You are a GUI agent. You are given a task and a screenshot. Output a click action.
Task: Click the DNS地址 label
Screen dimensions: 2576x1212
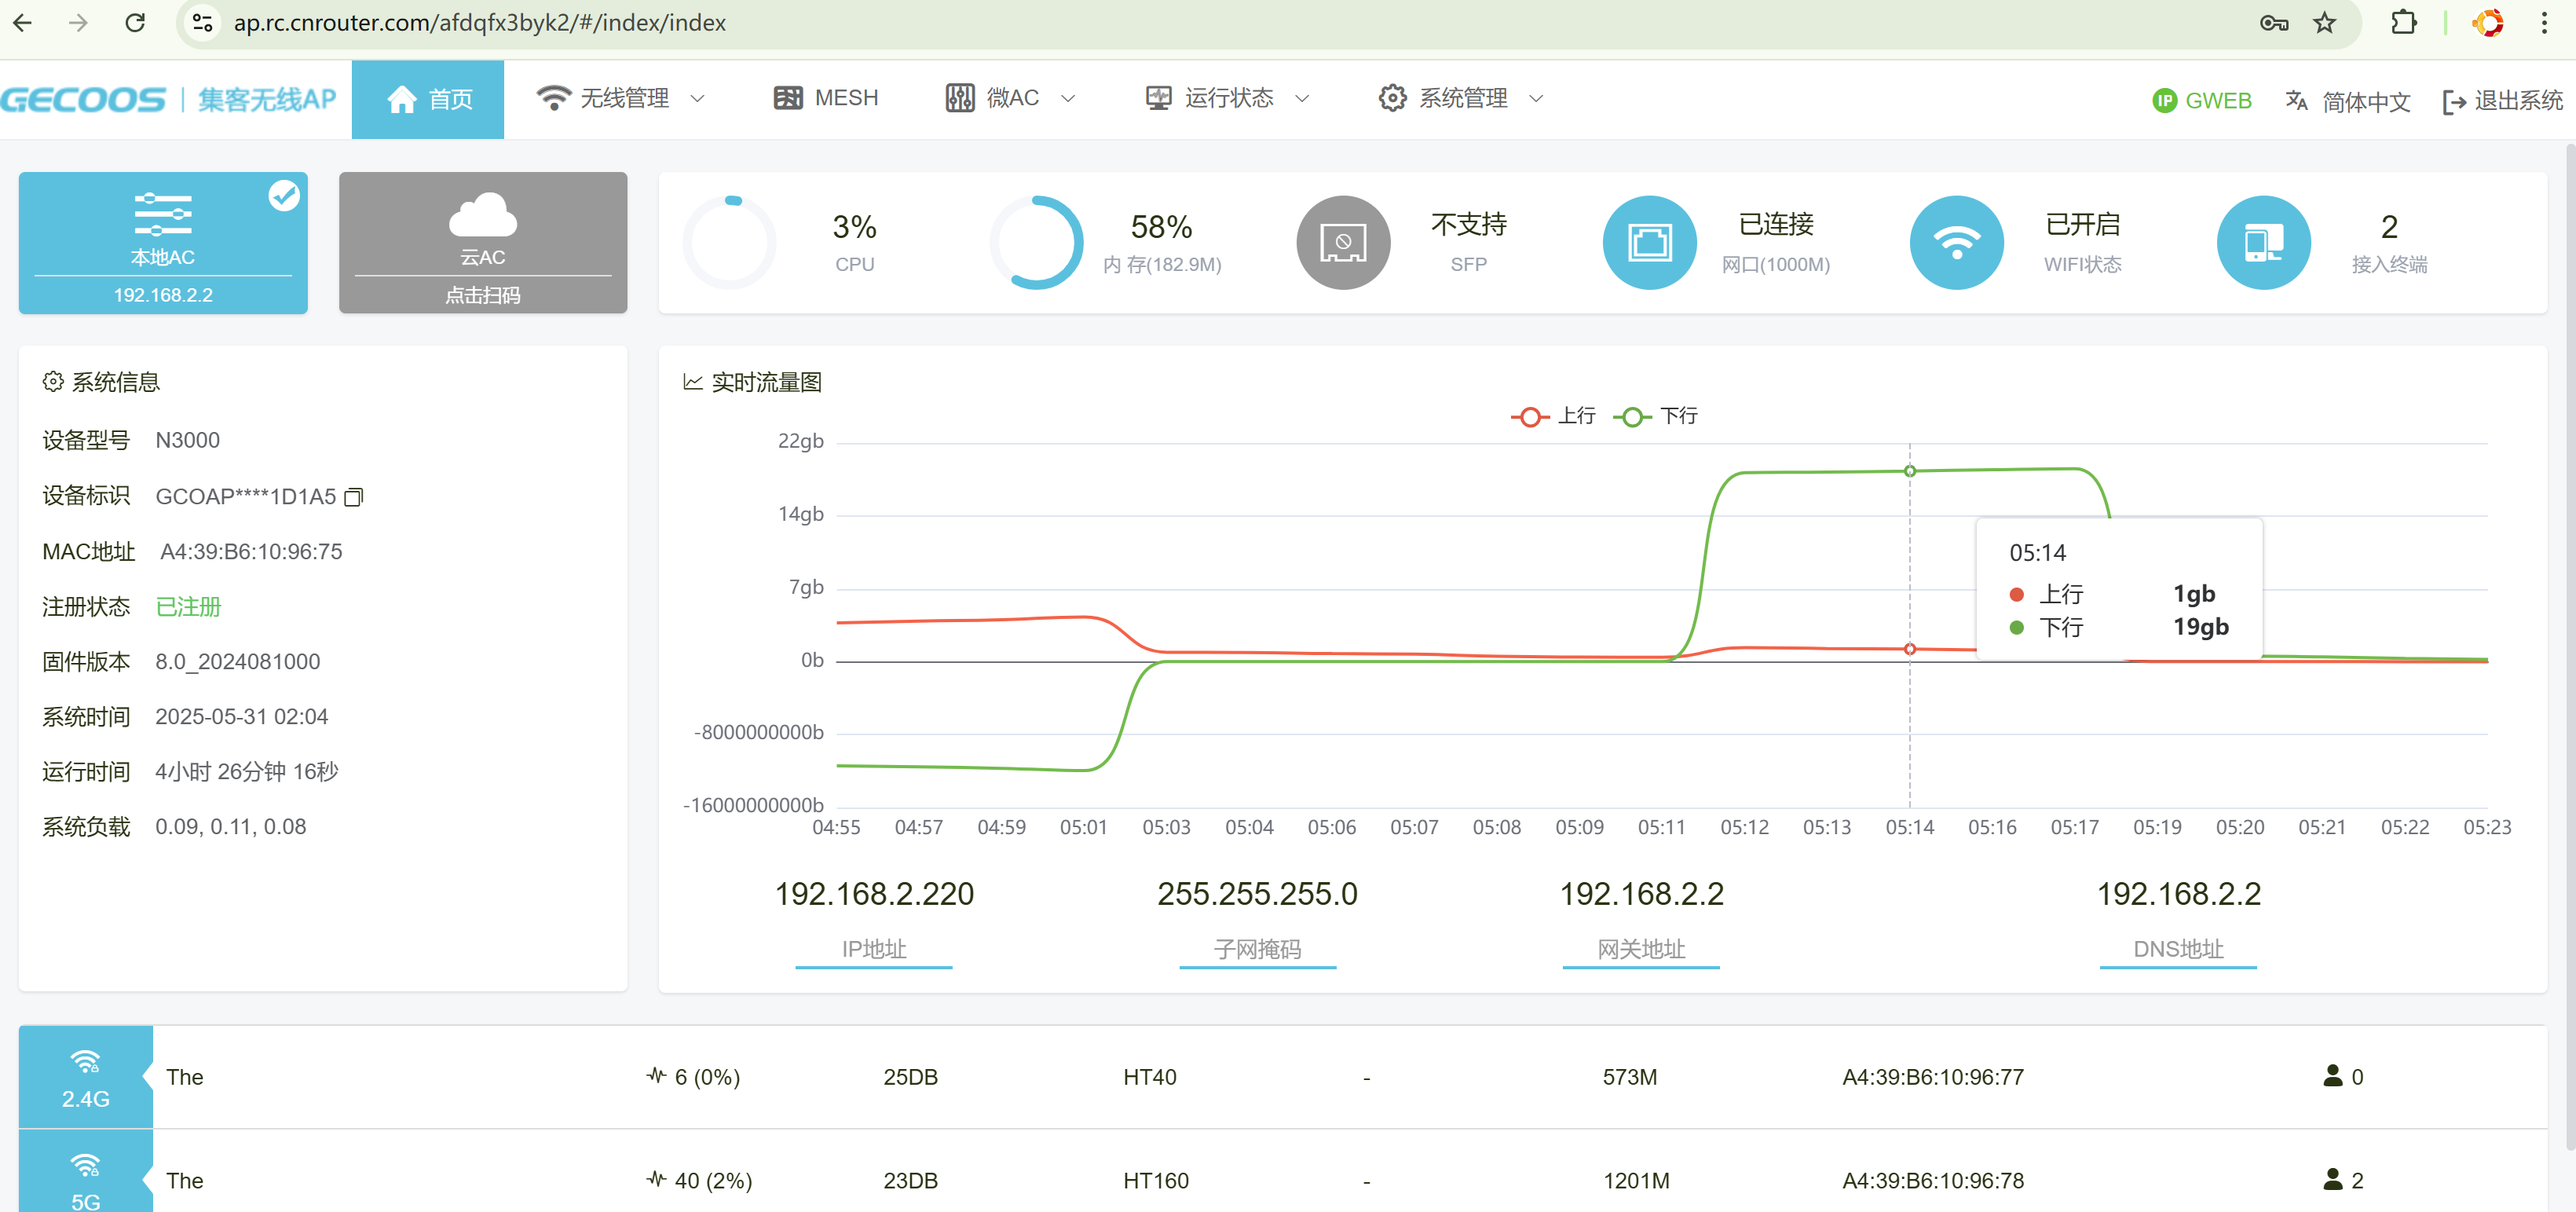point(2178,949)
